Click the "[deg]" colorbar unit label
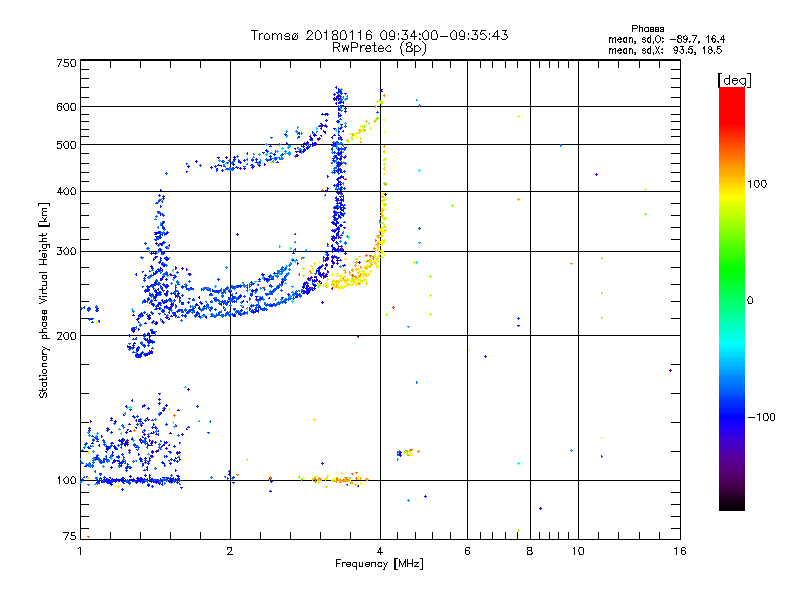 tap(734, 80)
